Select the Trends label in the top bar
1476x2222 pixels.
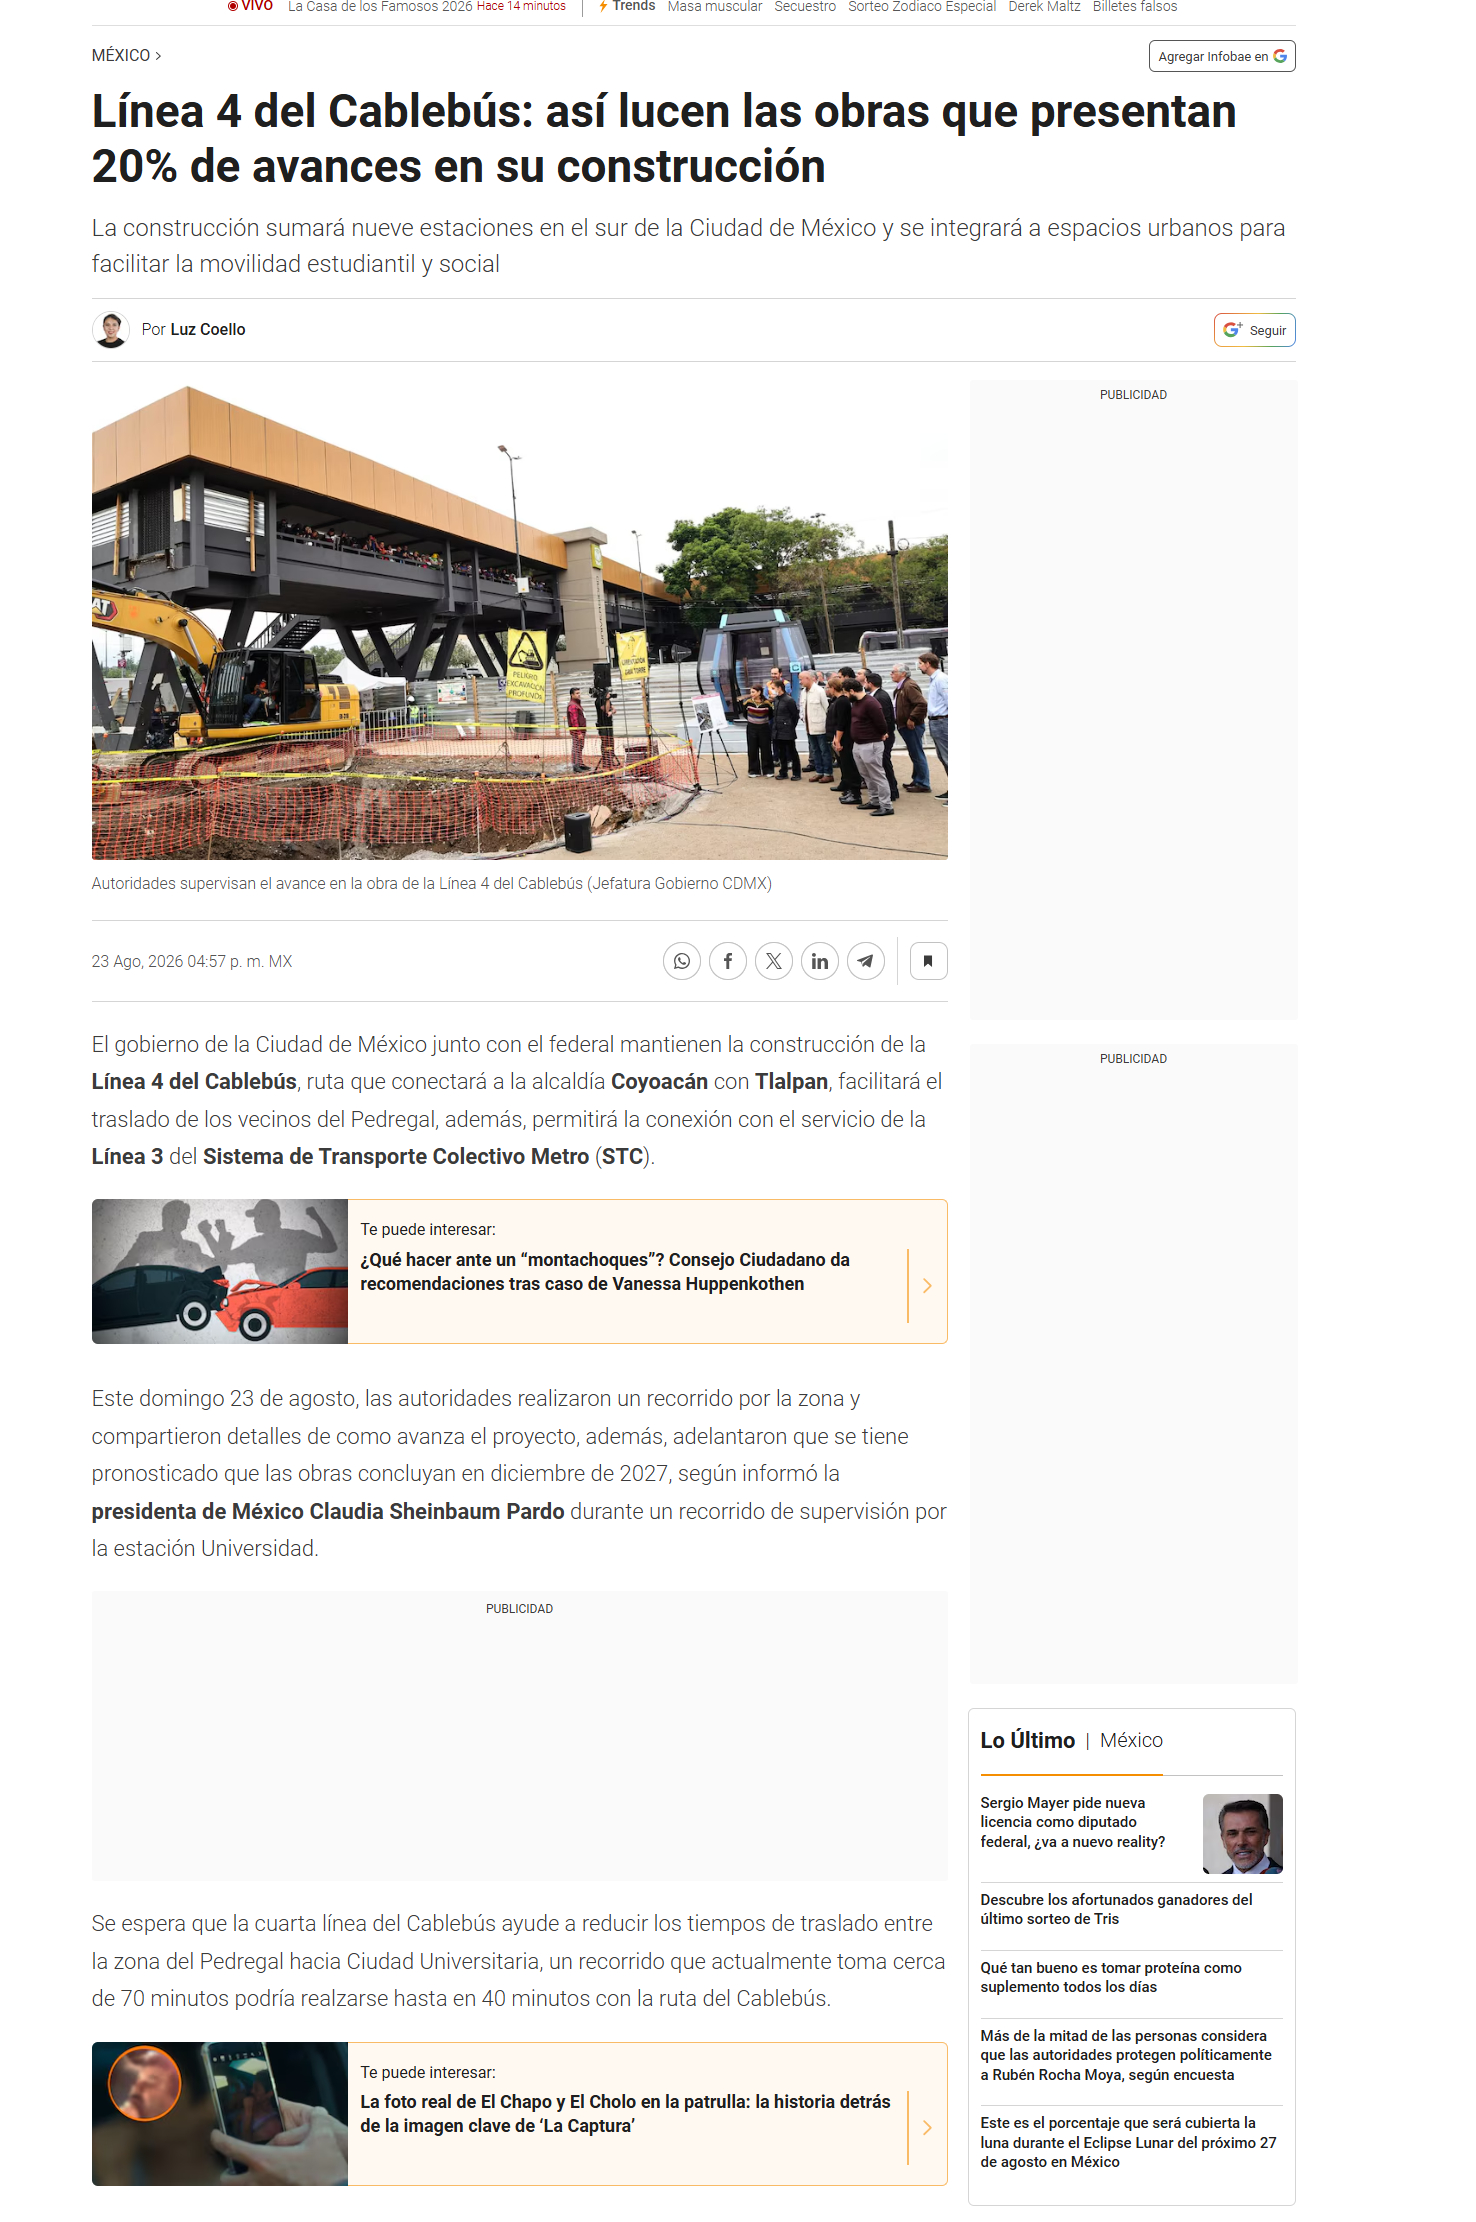point(627,6)
